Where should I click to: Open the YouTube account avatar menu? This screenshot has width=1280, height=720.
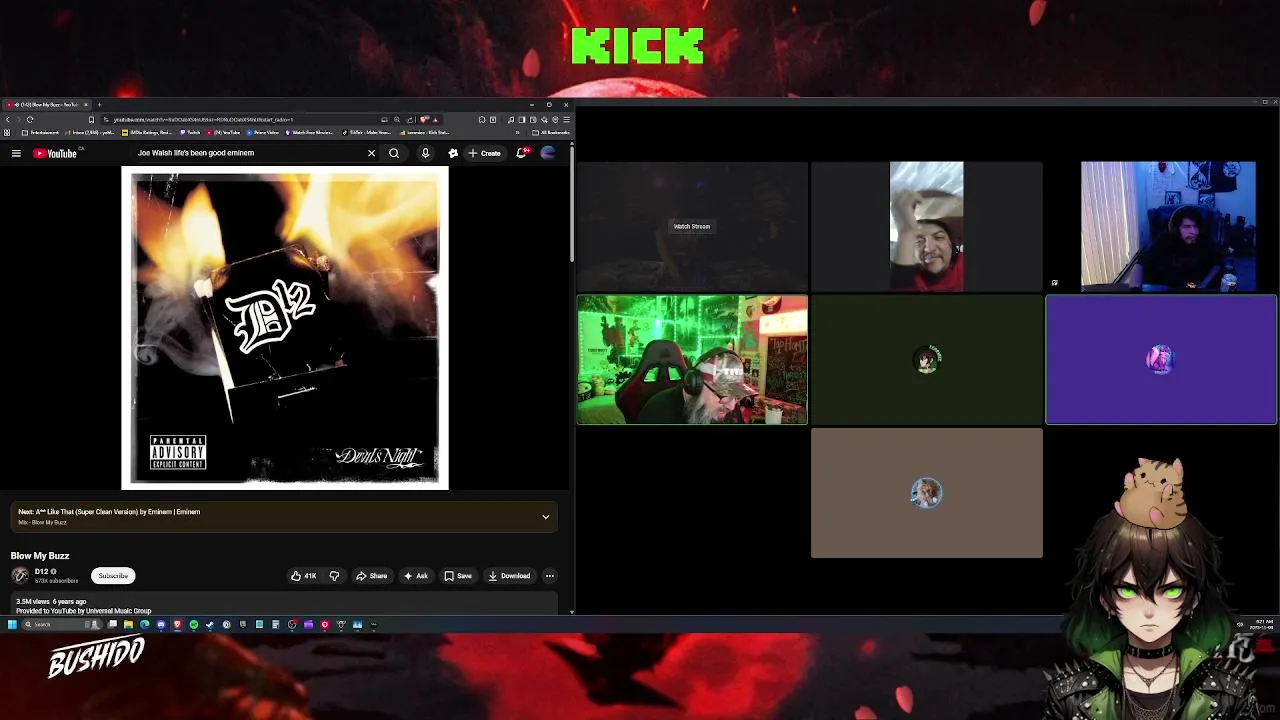pyautogui.click(x=548, y=153)
